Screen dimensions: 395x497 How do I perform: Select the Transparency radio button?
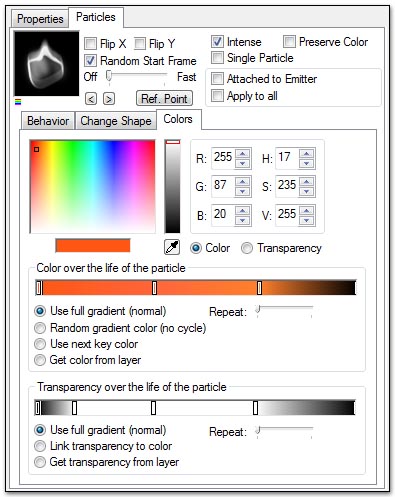pyautogui.click(x=247, y=248)
